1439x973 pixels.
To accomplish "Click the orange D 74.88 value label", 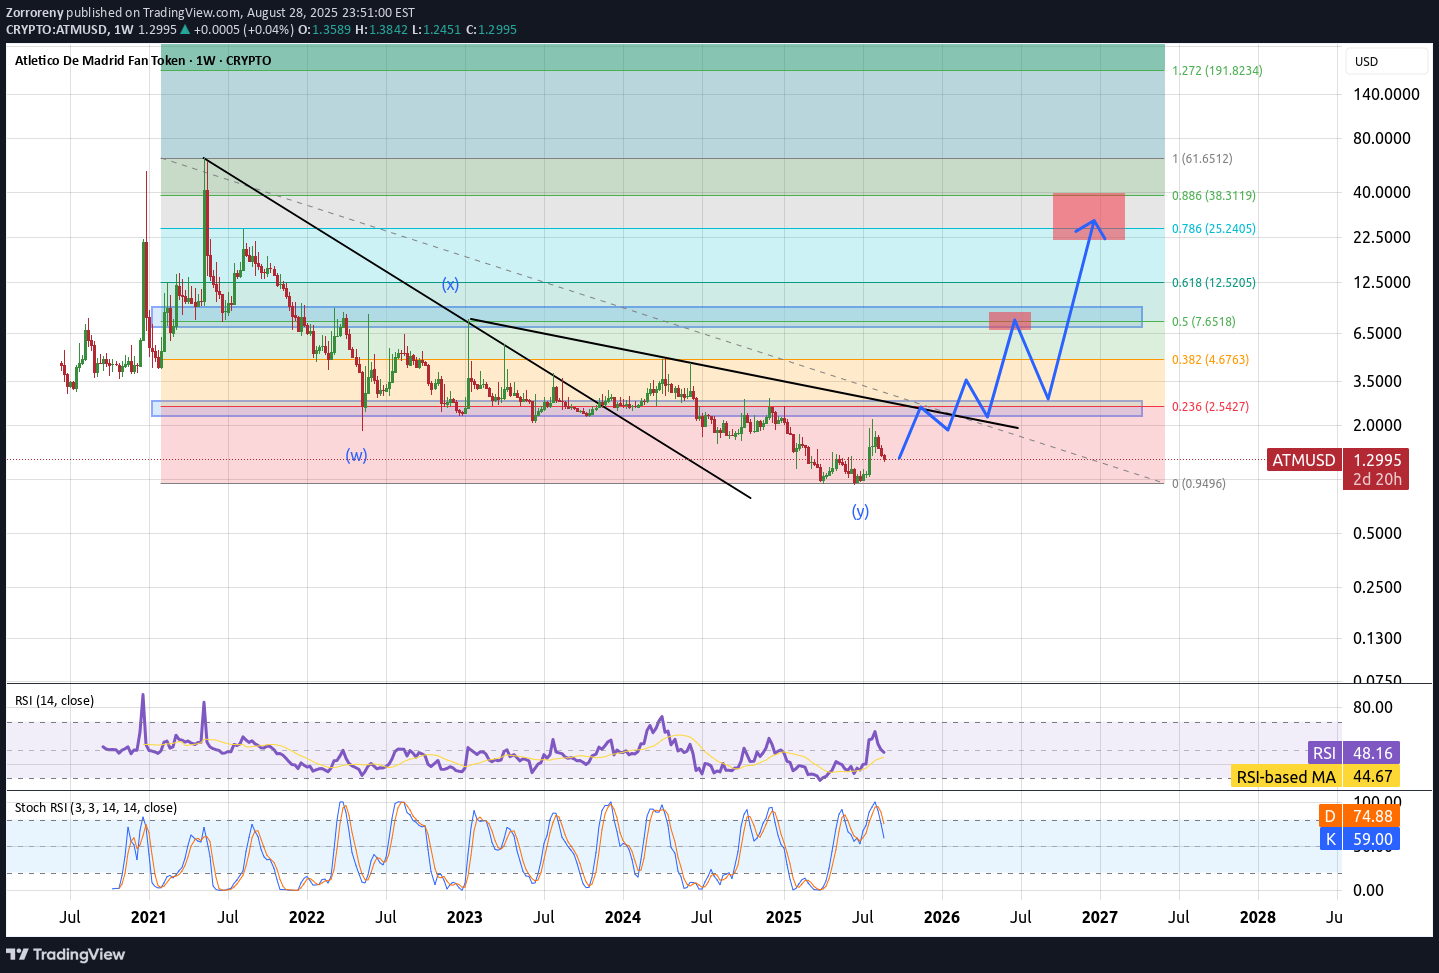I will pos(1360,816).
